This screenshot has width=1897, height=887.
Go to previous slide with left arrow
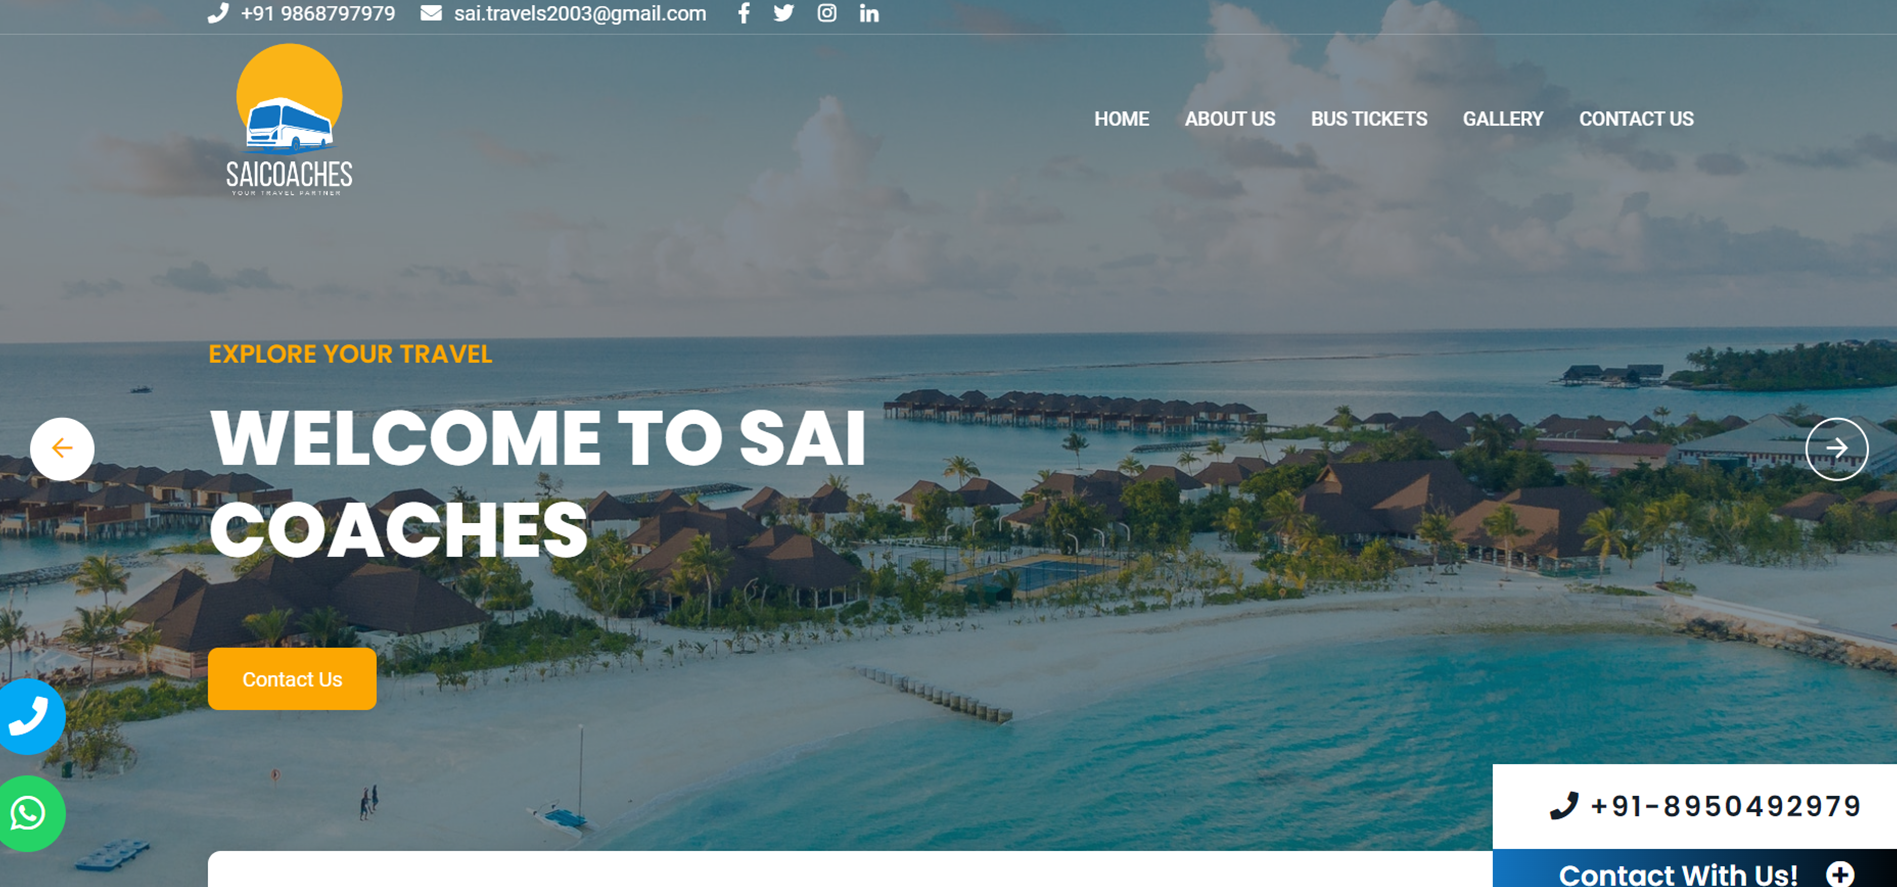[62, 449]
